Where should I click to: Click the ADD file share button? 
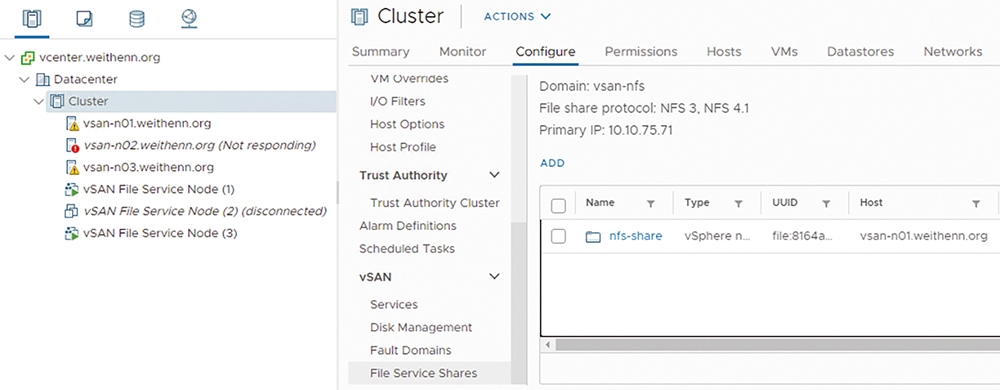click(x=552, y=163)
